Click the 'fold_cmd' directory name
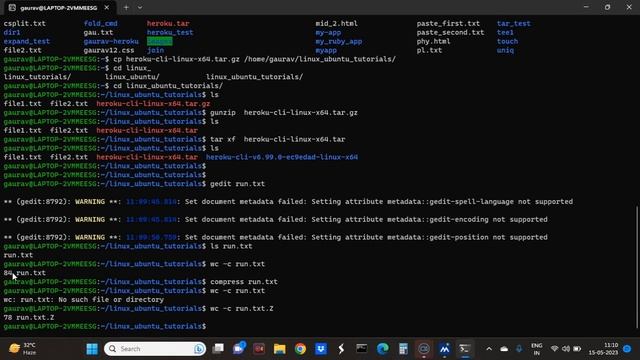This screenshot has height=360, width=640. (x=100, y=24)
